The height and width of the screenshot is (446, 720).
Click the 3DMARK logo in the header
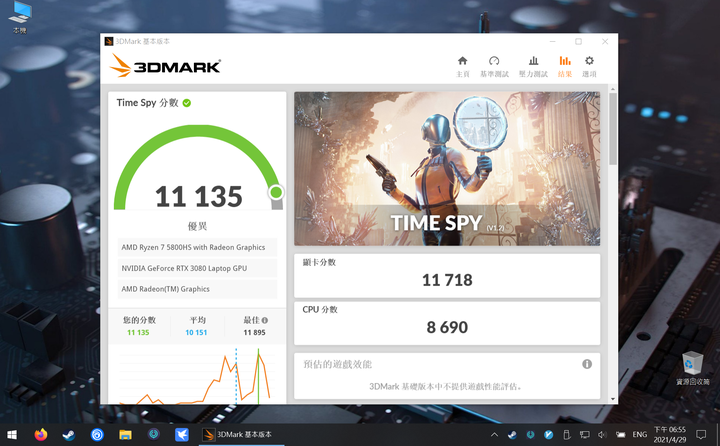165,66
